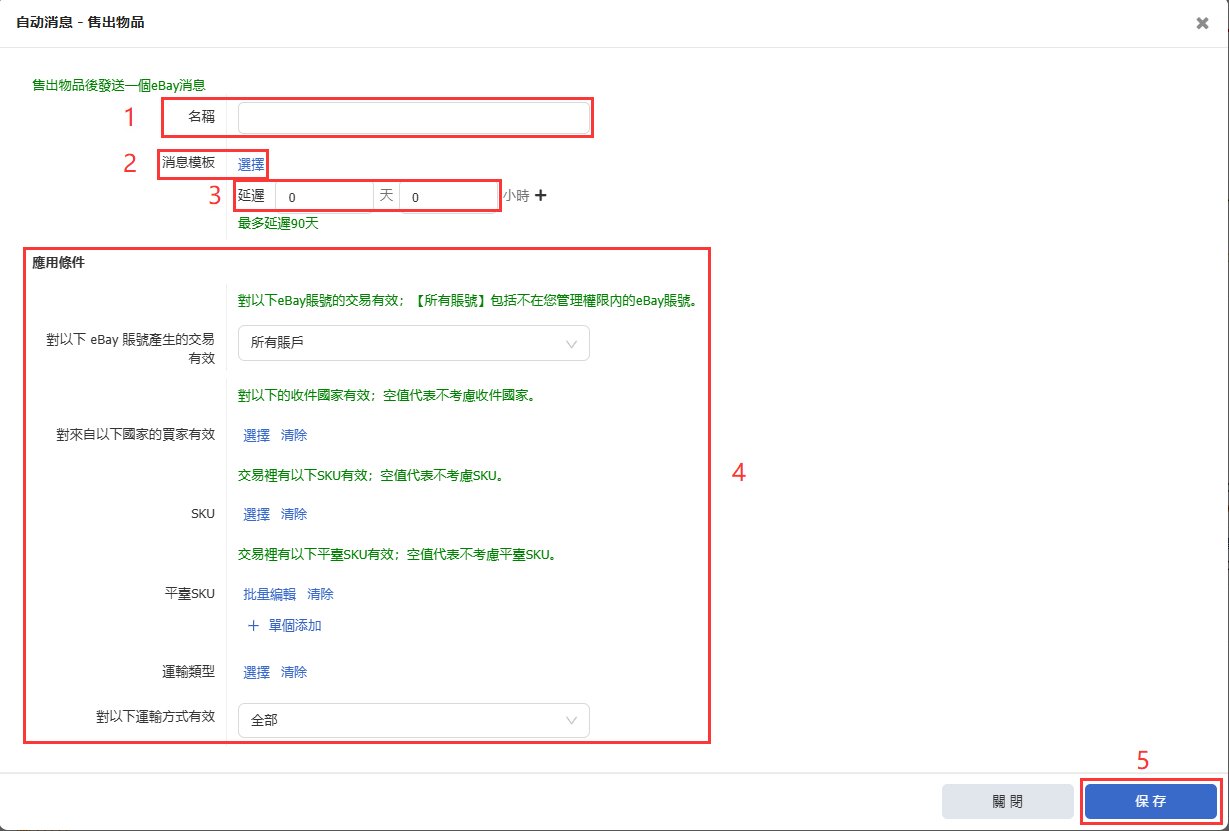
Task: Click 選擇 in the SKU row
Action: (257, 514)
